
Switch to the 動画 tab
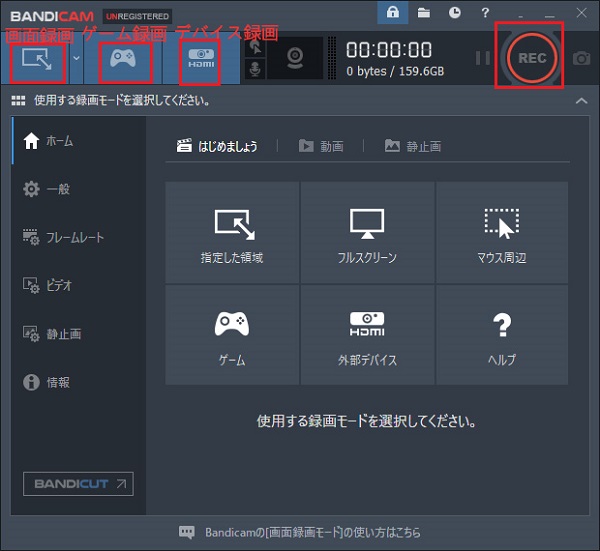[x=321, y=146]
